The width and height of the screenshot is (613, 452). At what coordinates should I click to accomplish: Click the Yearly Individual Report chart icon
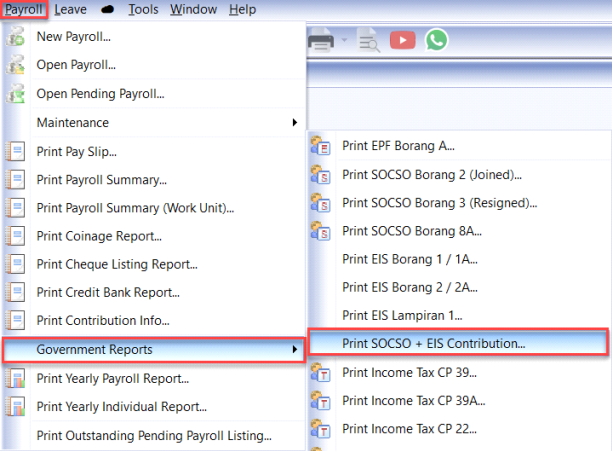[15, 406]
